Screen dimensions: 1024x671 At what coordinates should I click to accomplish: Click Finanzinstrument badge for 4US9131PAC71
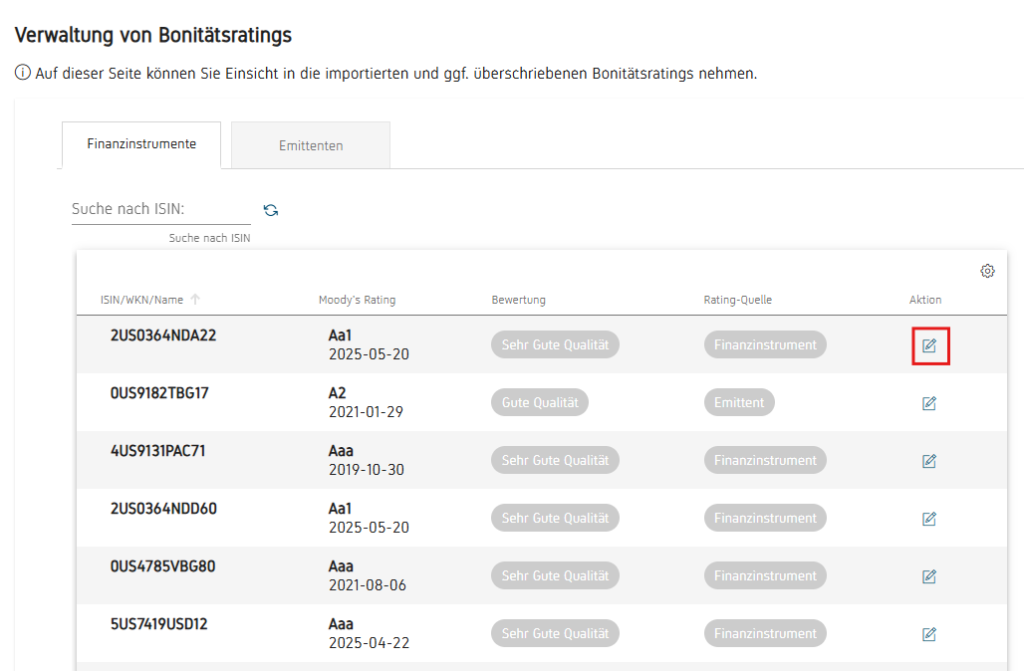click(765, 460)
